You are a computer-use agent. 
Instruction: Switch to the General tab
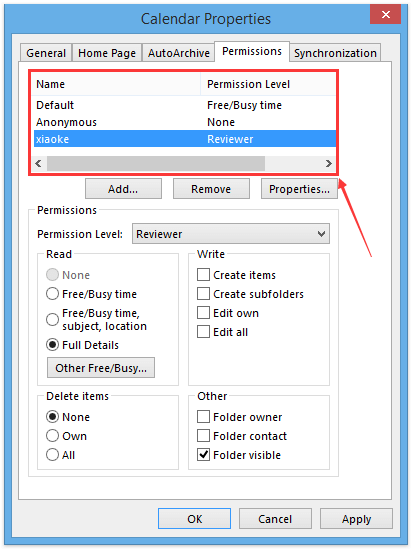pos(46,53)
